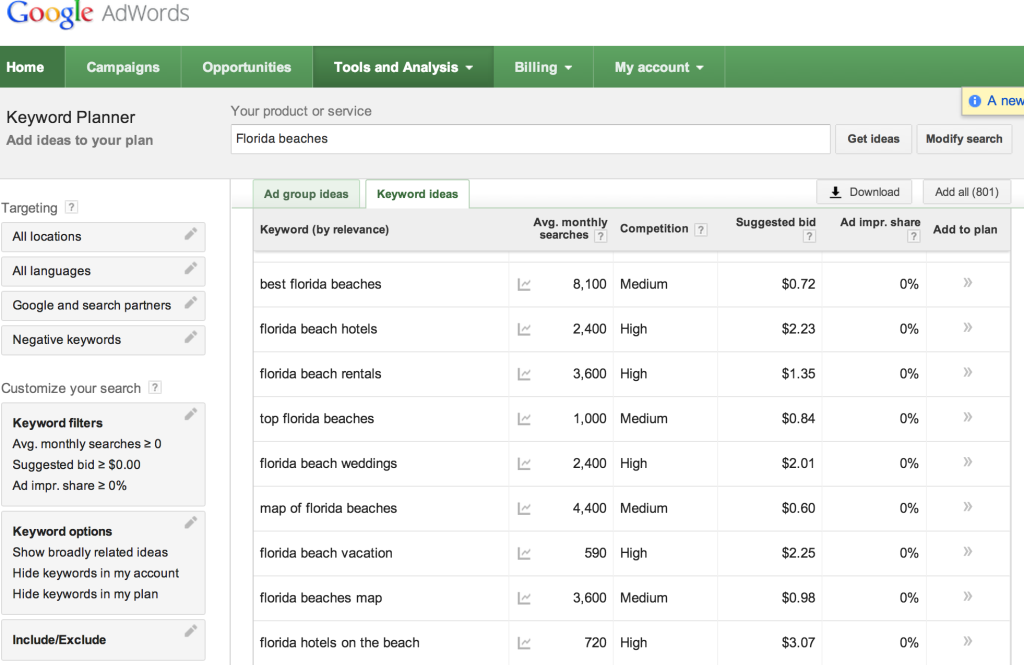Viewport: 1024px width, 665px height.
Task: Open the Include/Exclude filter panel
Action: [103, 640]
